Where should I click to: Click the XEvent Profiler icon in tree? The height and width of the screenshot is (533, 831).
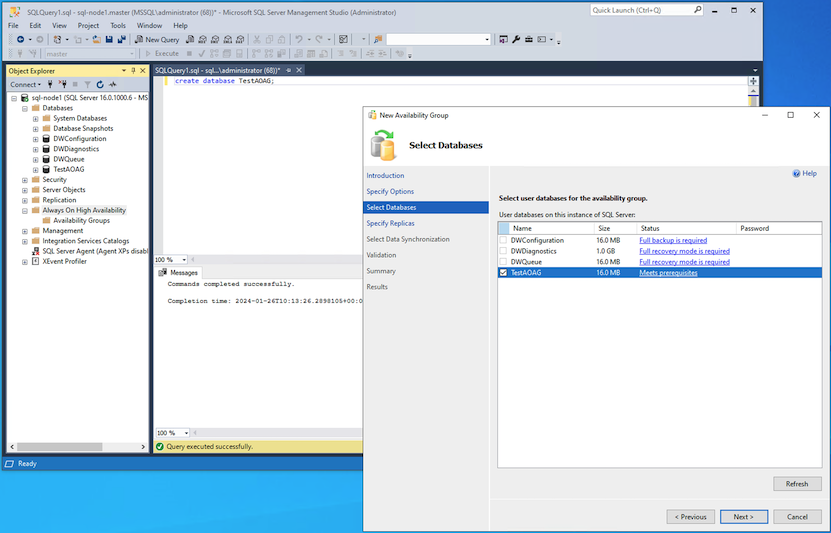36,261
